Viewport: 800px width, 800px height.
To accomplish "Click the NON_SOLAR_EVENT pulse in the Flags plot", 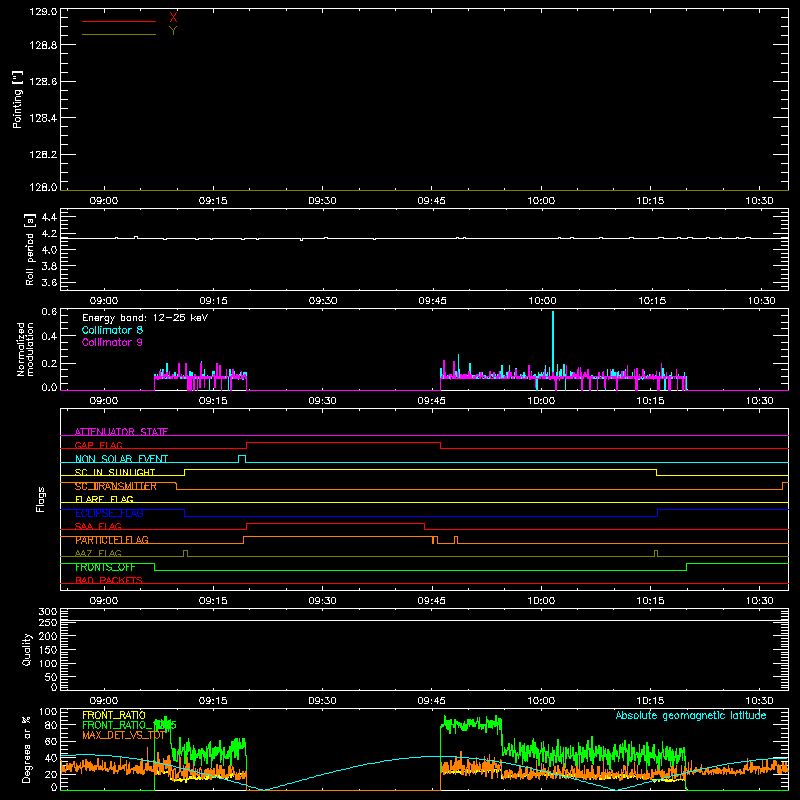I will (242, 459).
